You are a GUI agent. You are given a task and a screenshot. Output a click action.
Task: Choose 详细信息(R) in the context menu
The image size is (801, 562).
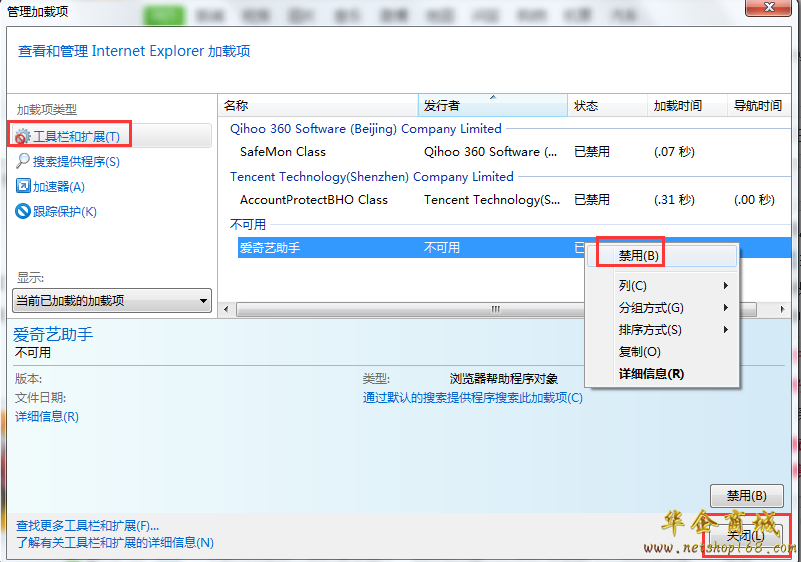[x=662, y=373]
